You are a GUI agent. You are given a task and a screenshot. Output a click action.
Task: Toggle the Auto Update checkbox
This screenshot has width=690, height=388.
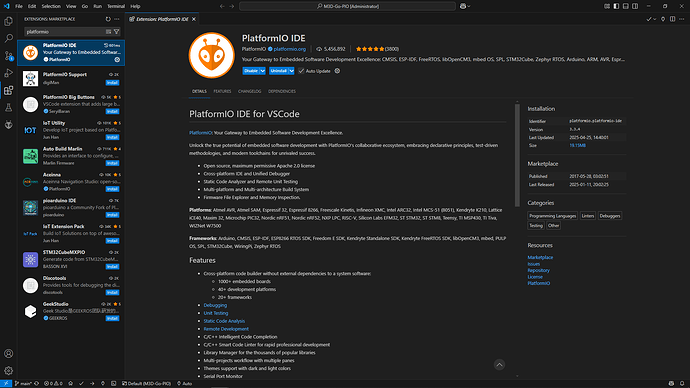pyautogui.click(x=301, y=71)
